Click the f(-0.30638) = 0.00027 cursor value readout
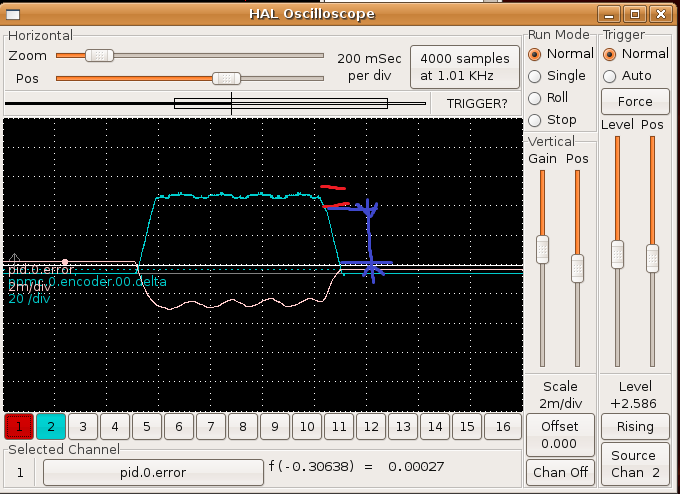Screen dimensions: 680x494 [356, 467]
